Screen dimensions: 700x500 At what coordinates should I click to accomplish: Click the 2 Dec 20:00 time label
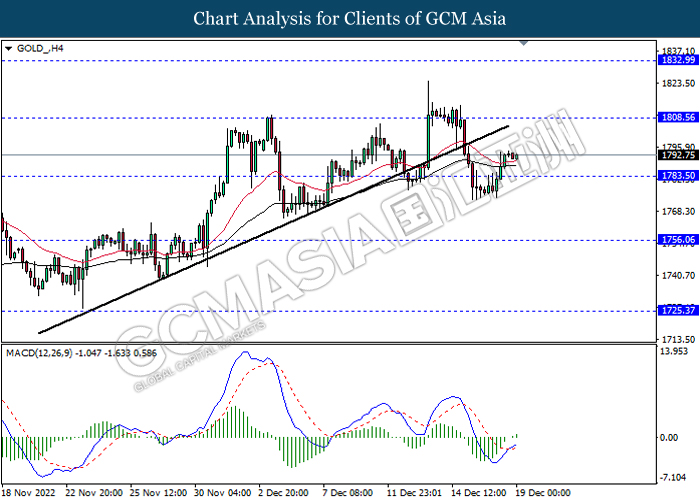point(284,493)
